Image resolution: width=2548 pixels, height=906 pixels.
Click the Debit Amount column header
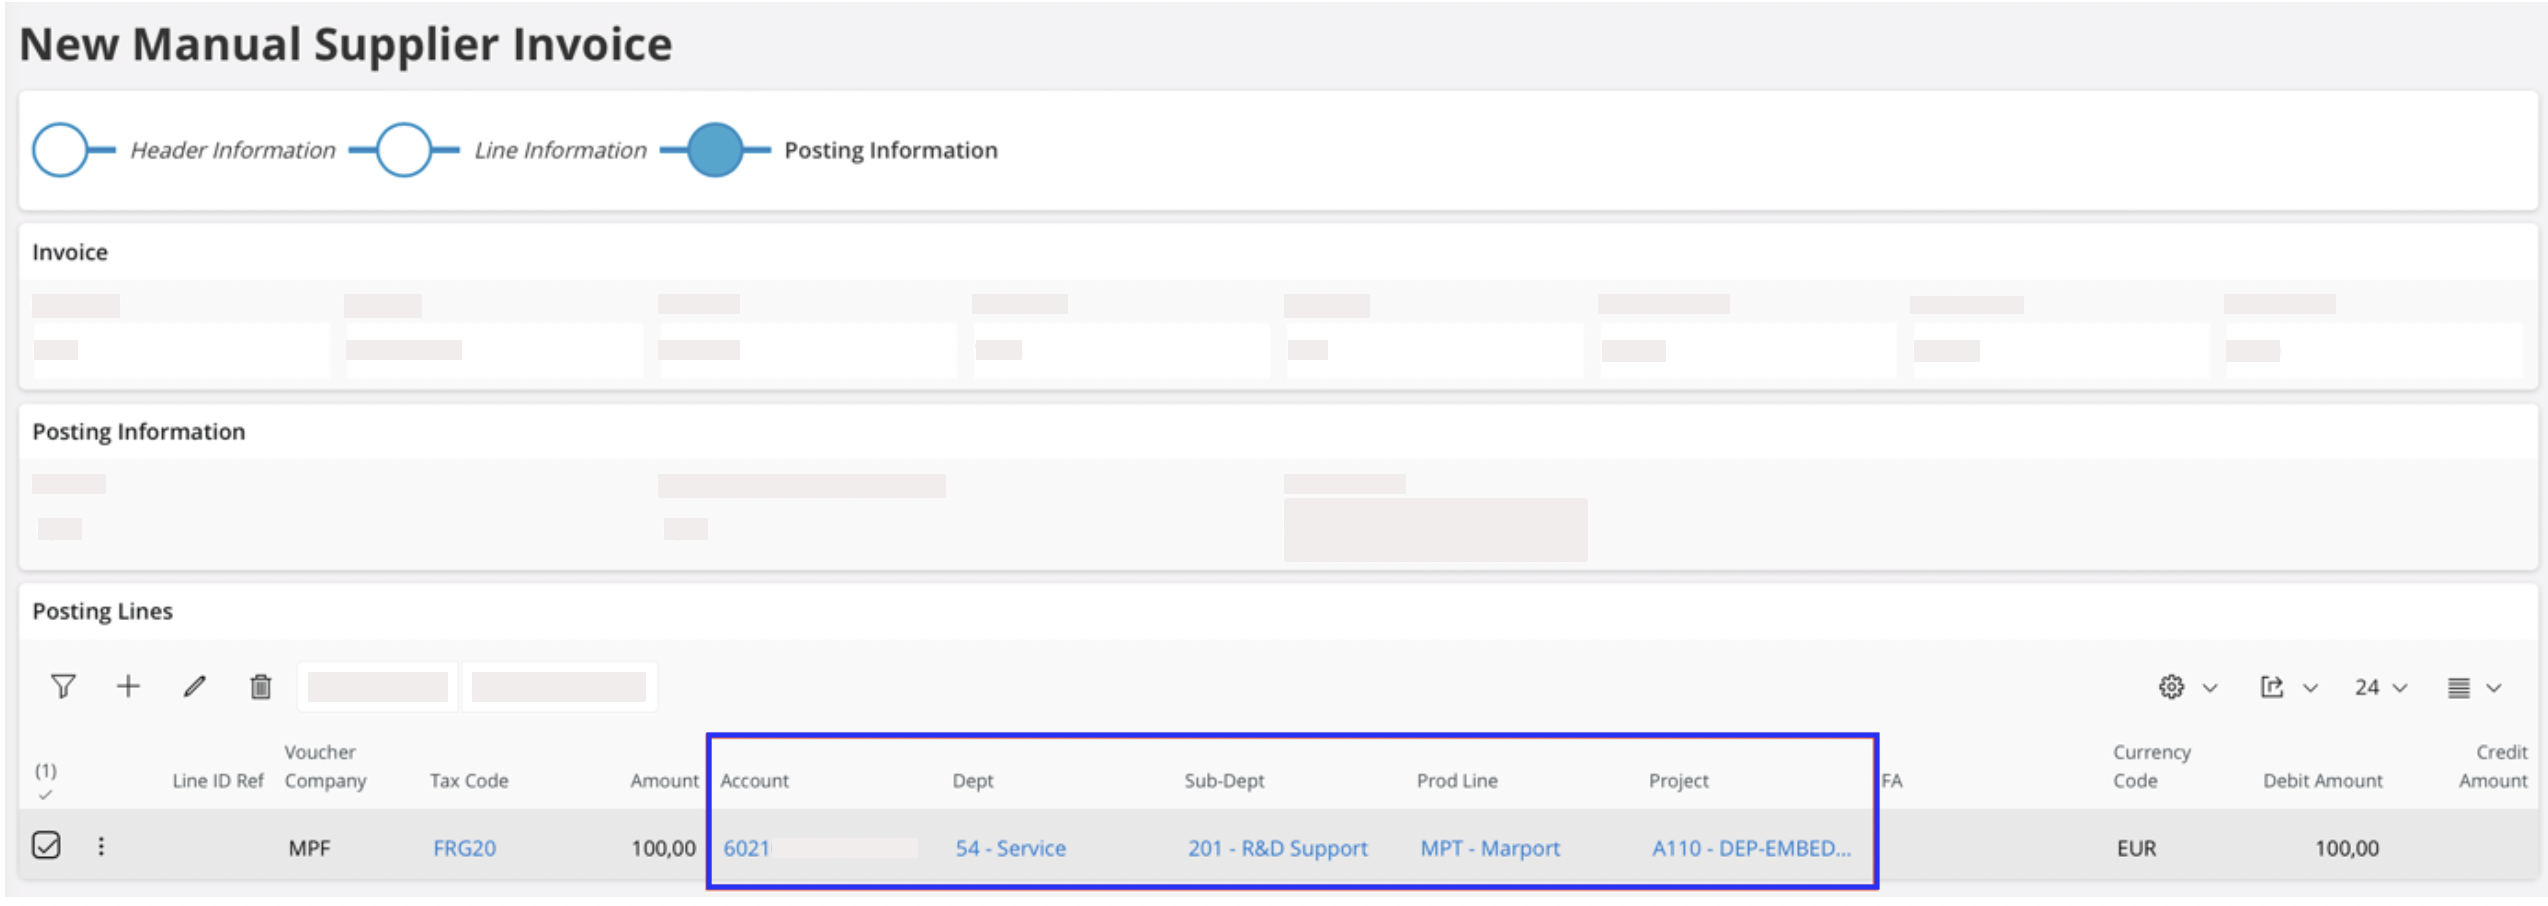[2322, 781]
